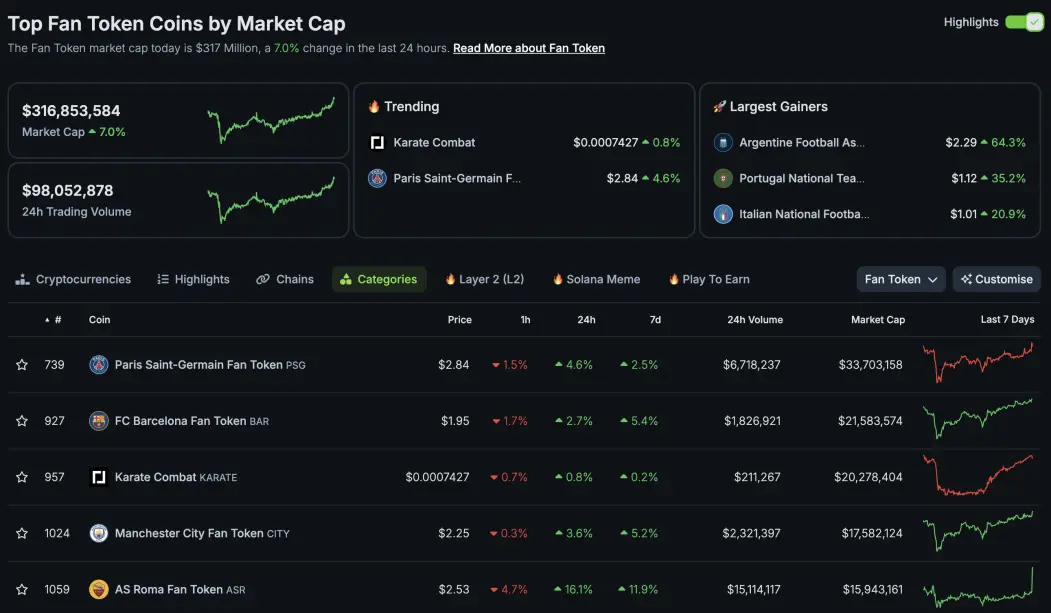1051x613 pixels.
Task: Open Karate Combat KARATE row link
Action: click(176, 477)
